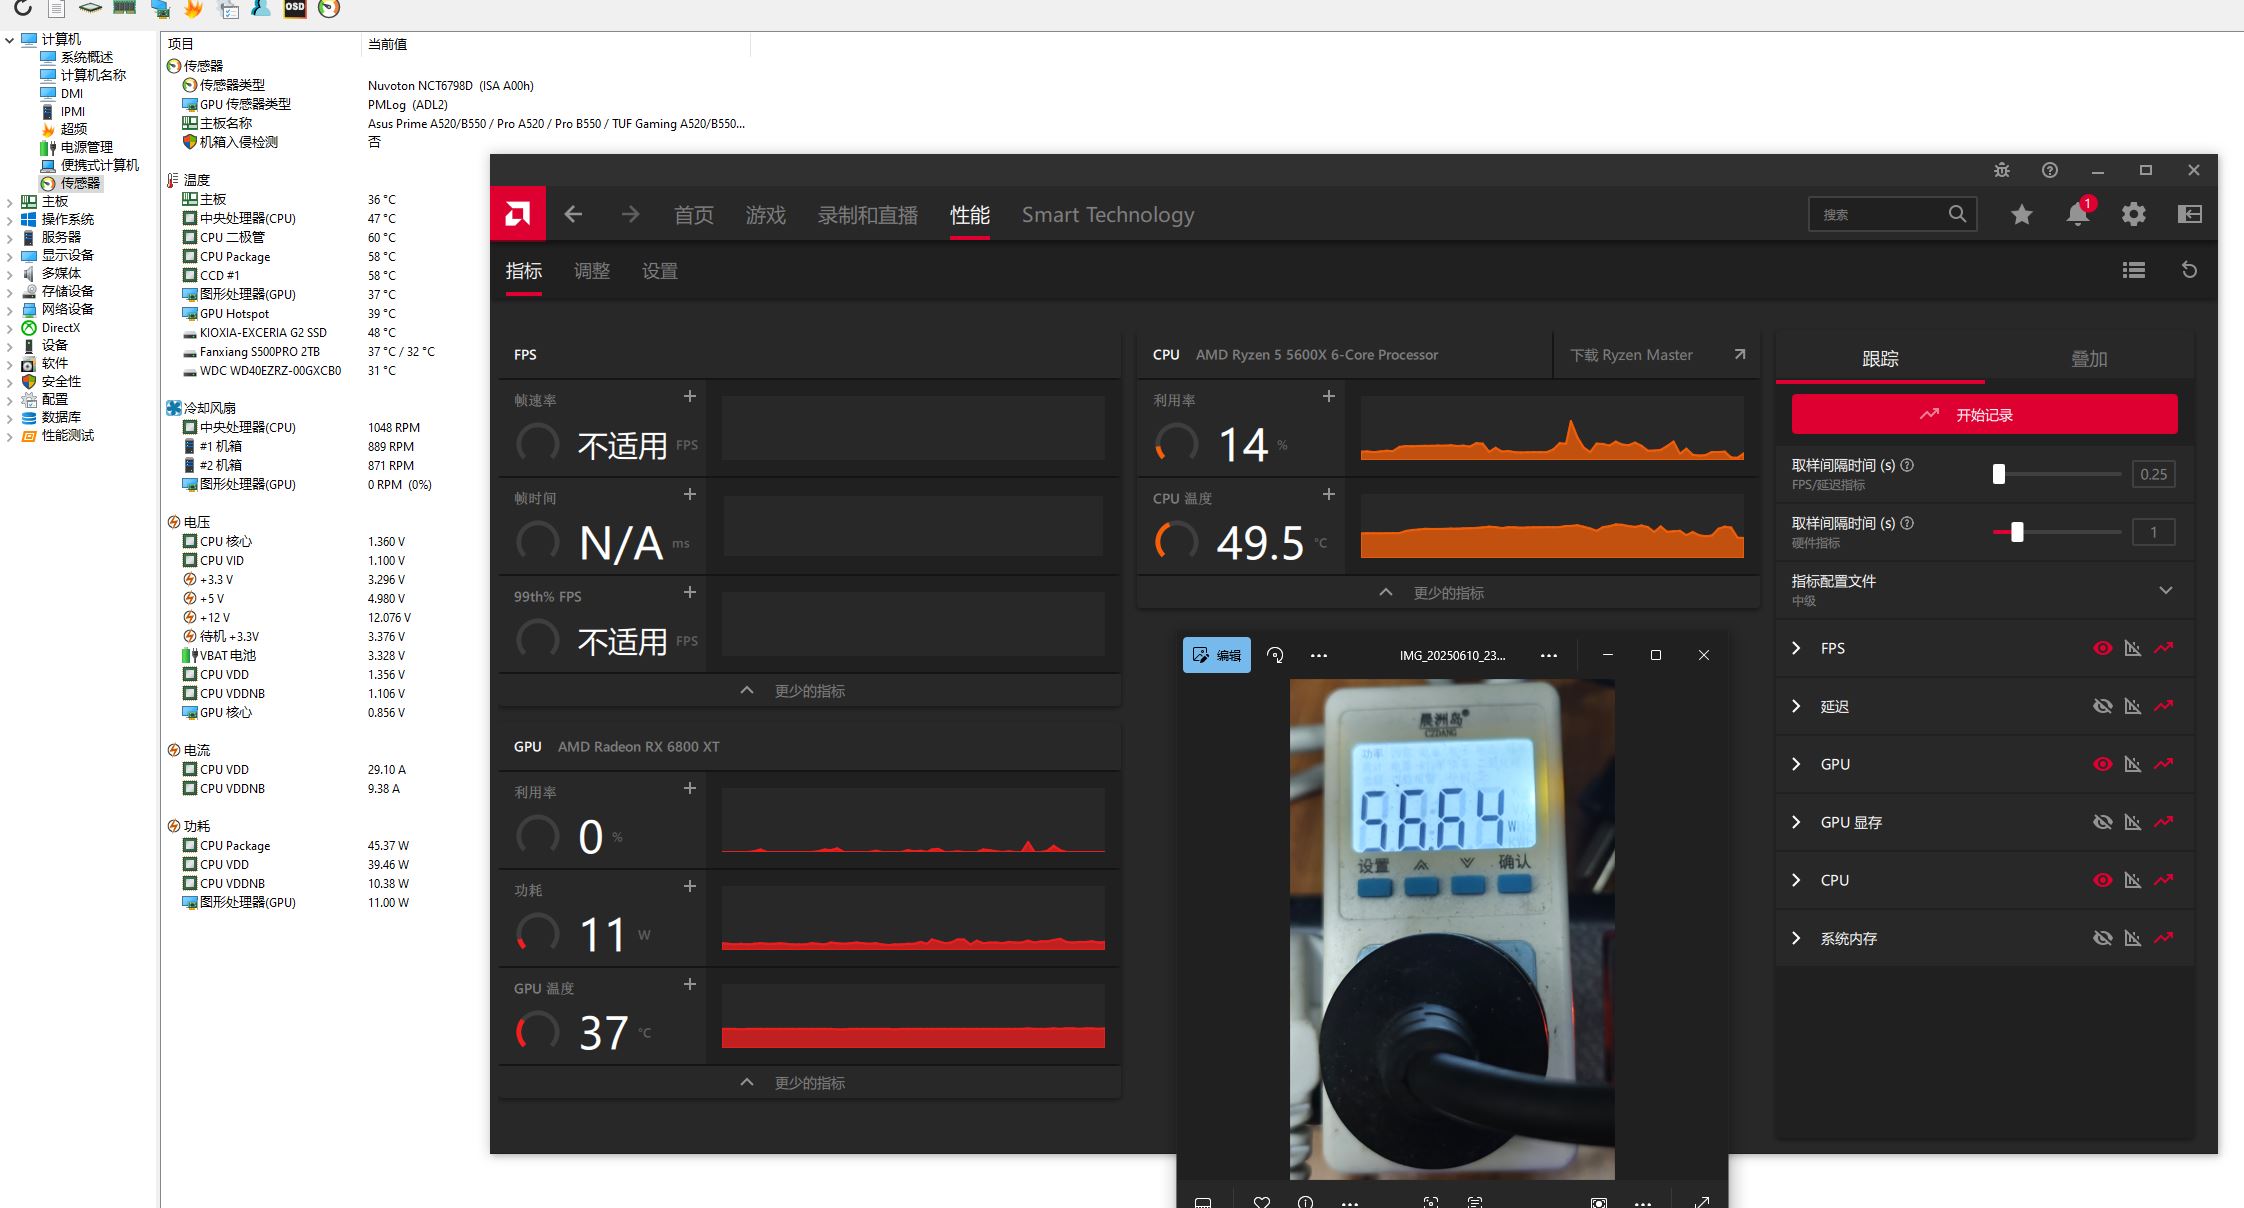Expand the 系统内存 tracking section
2244x1208 pixels.
(x=1797, y=938)
